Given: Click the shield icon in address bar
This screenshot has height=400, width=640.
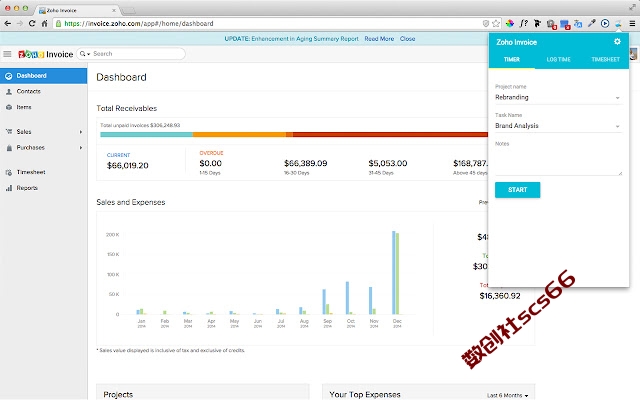Looking at the screenshot, I should (x=486, y=24).
